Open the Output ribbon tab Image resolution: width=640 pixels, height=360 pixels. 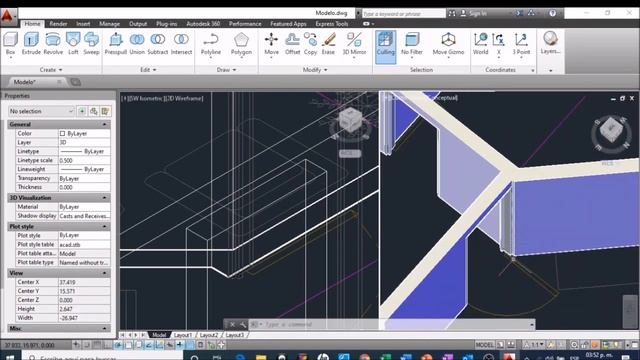pyautogui.click(x=138, y=24)
